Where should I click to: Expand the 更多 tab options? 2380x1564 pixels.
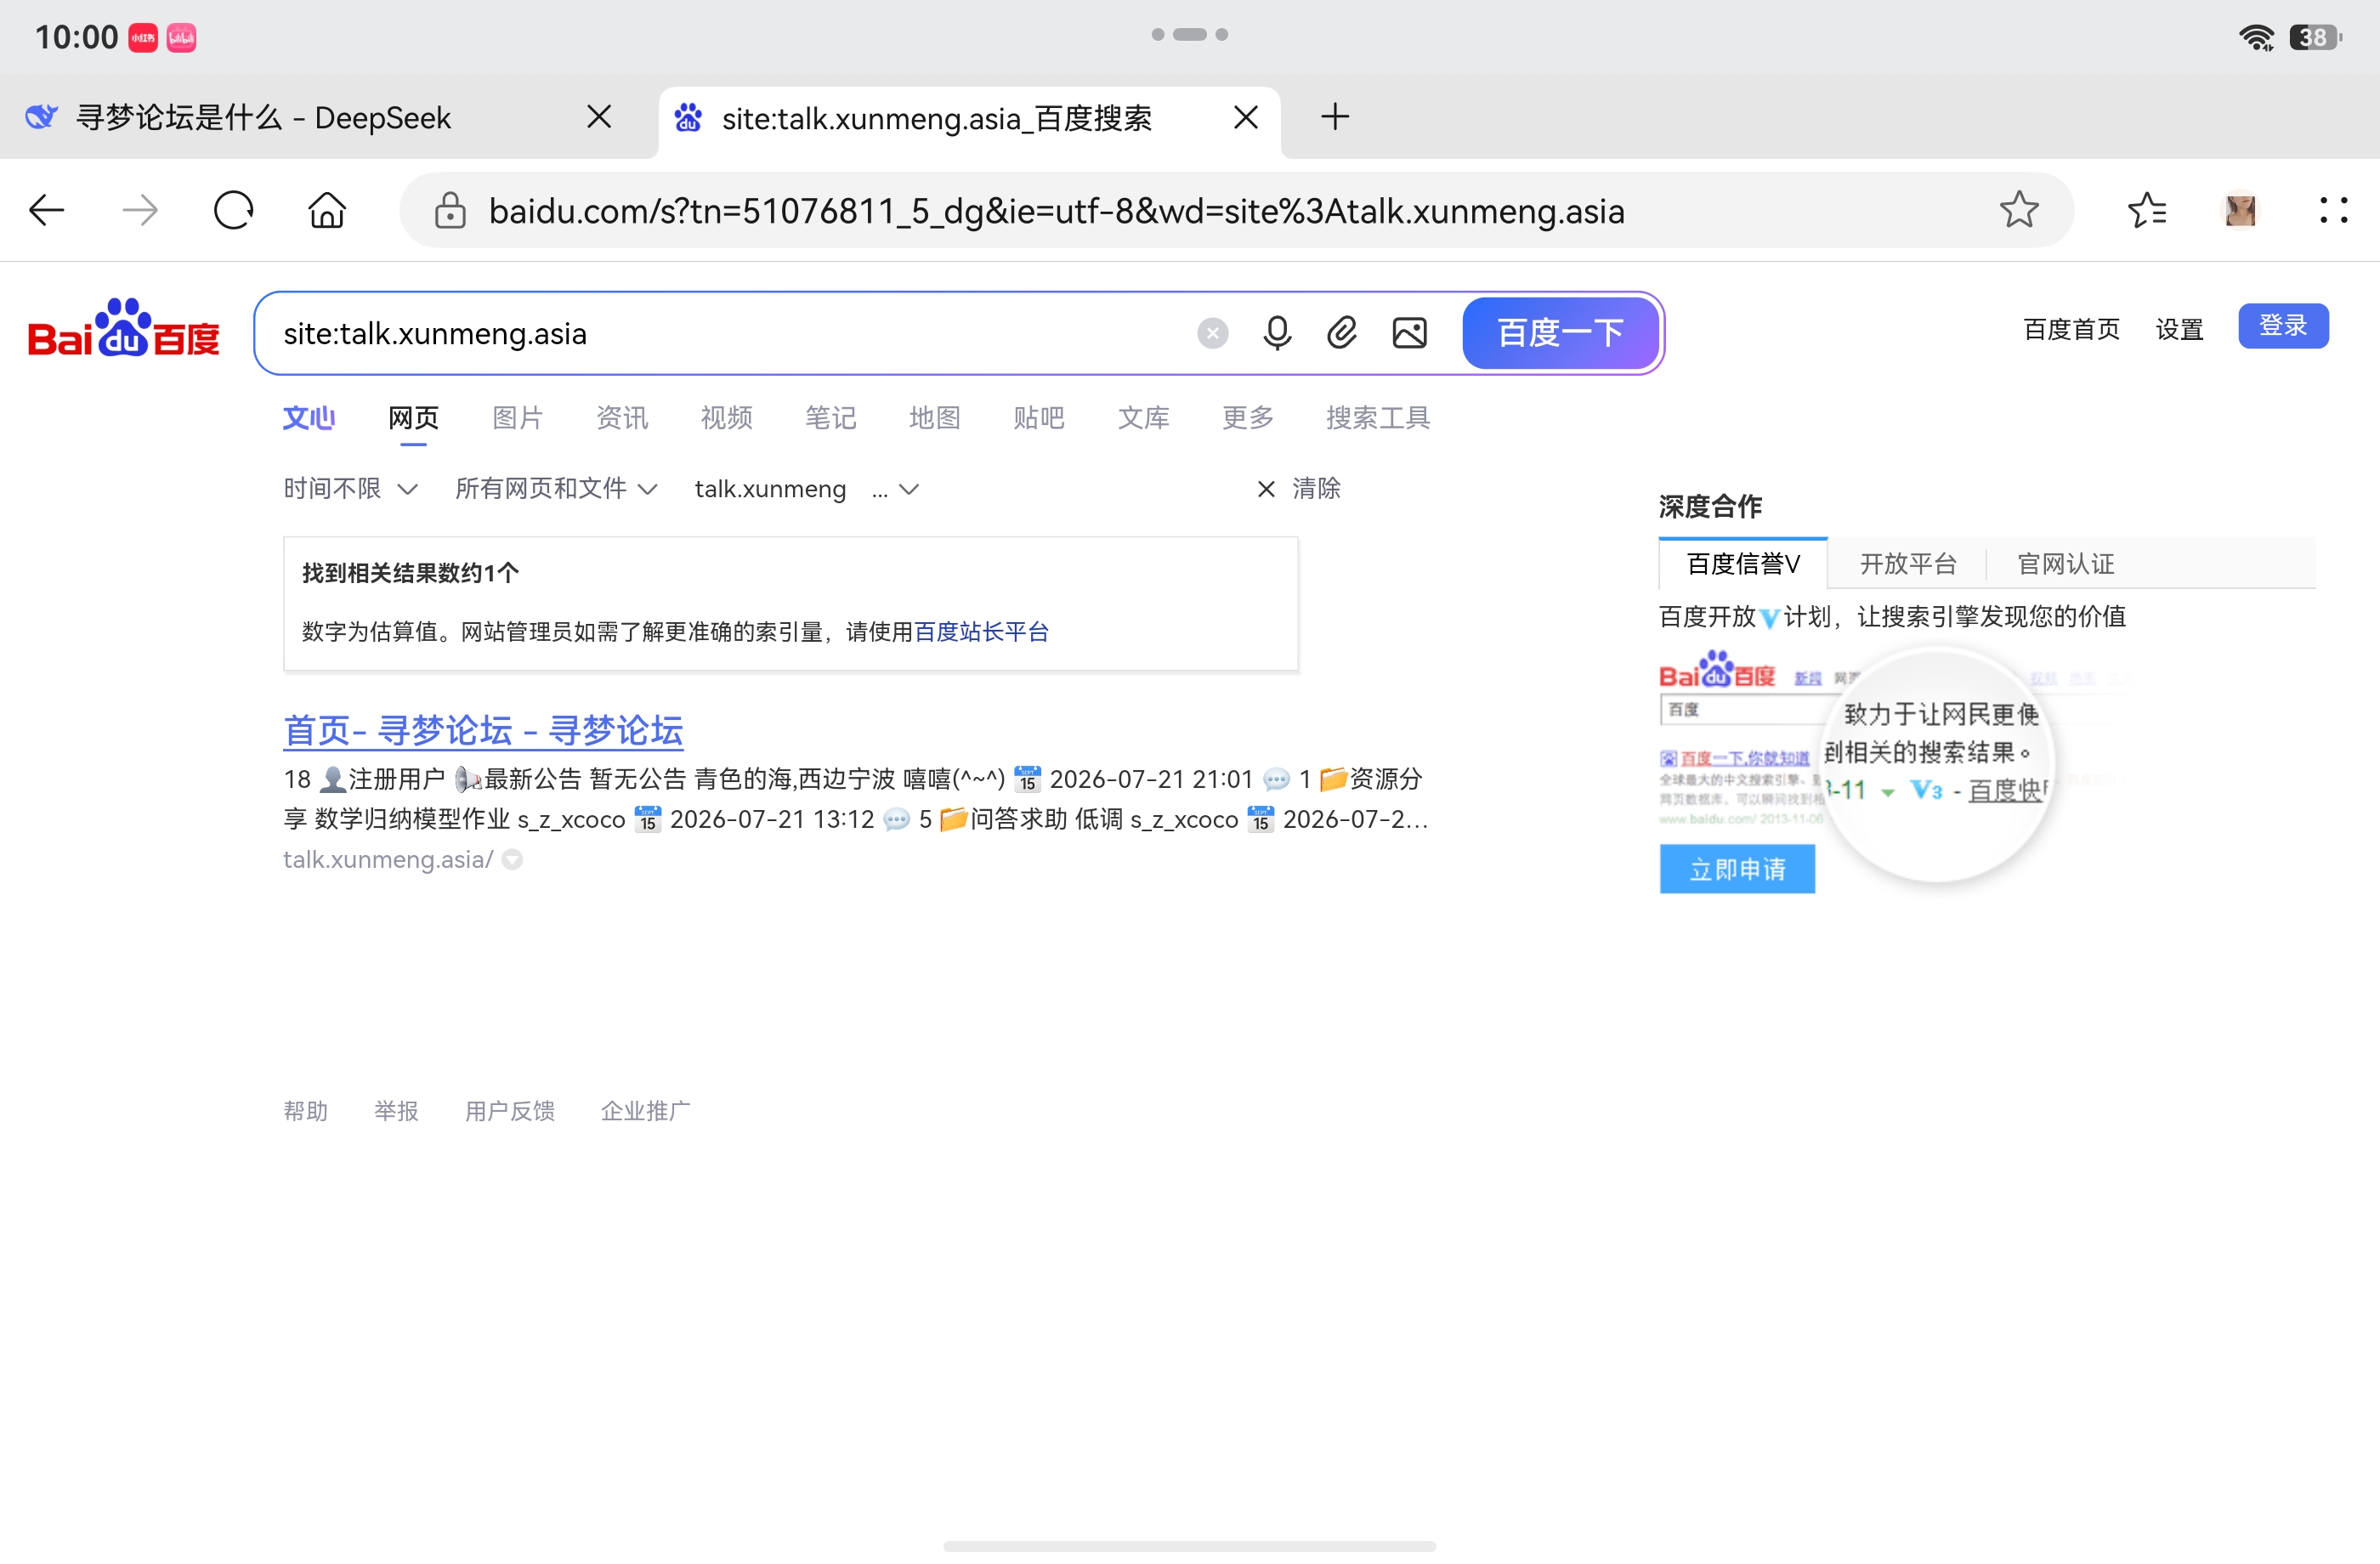click(x=1247, y=418)
